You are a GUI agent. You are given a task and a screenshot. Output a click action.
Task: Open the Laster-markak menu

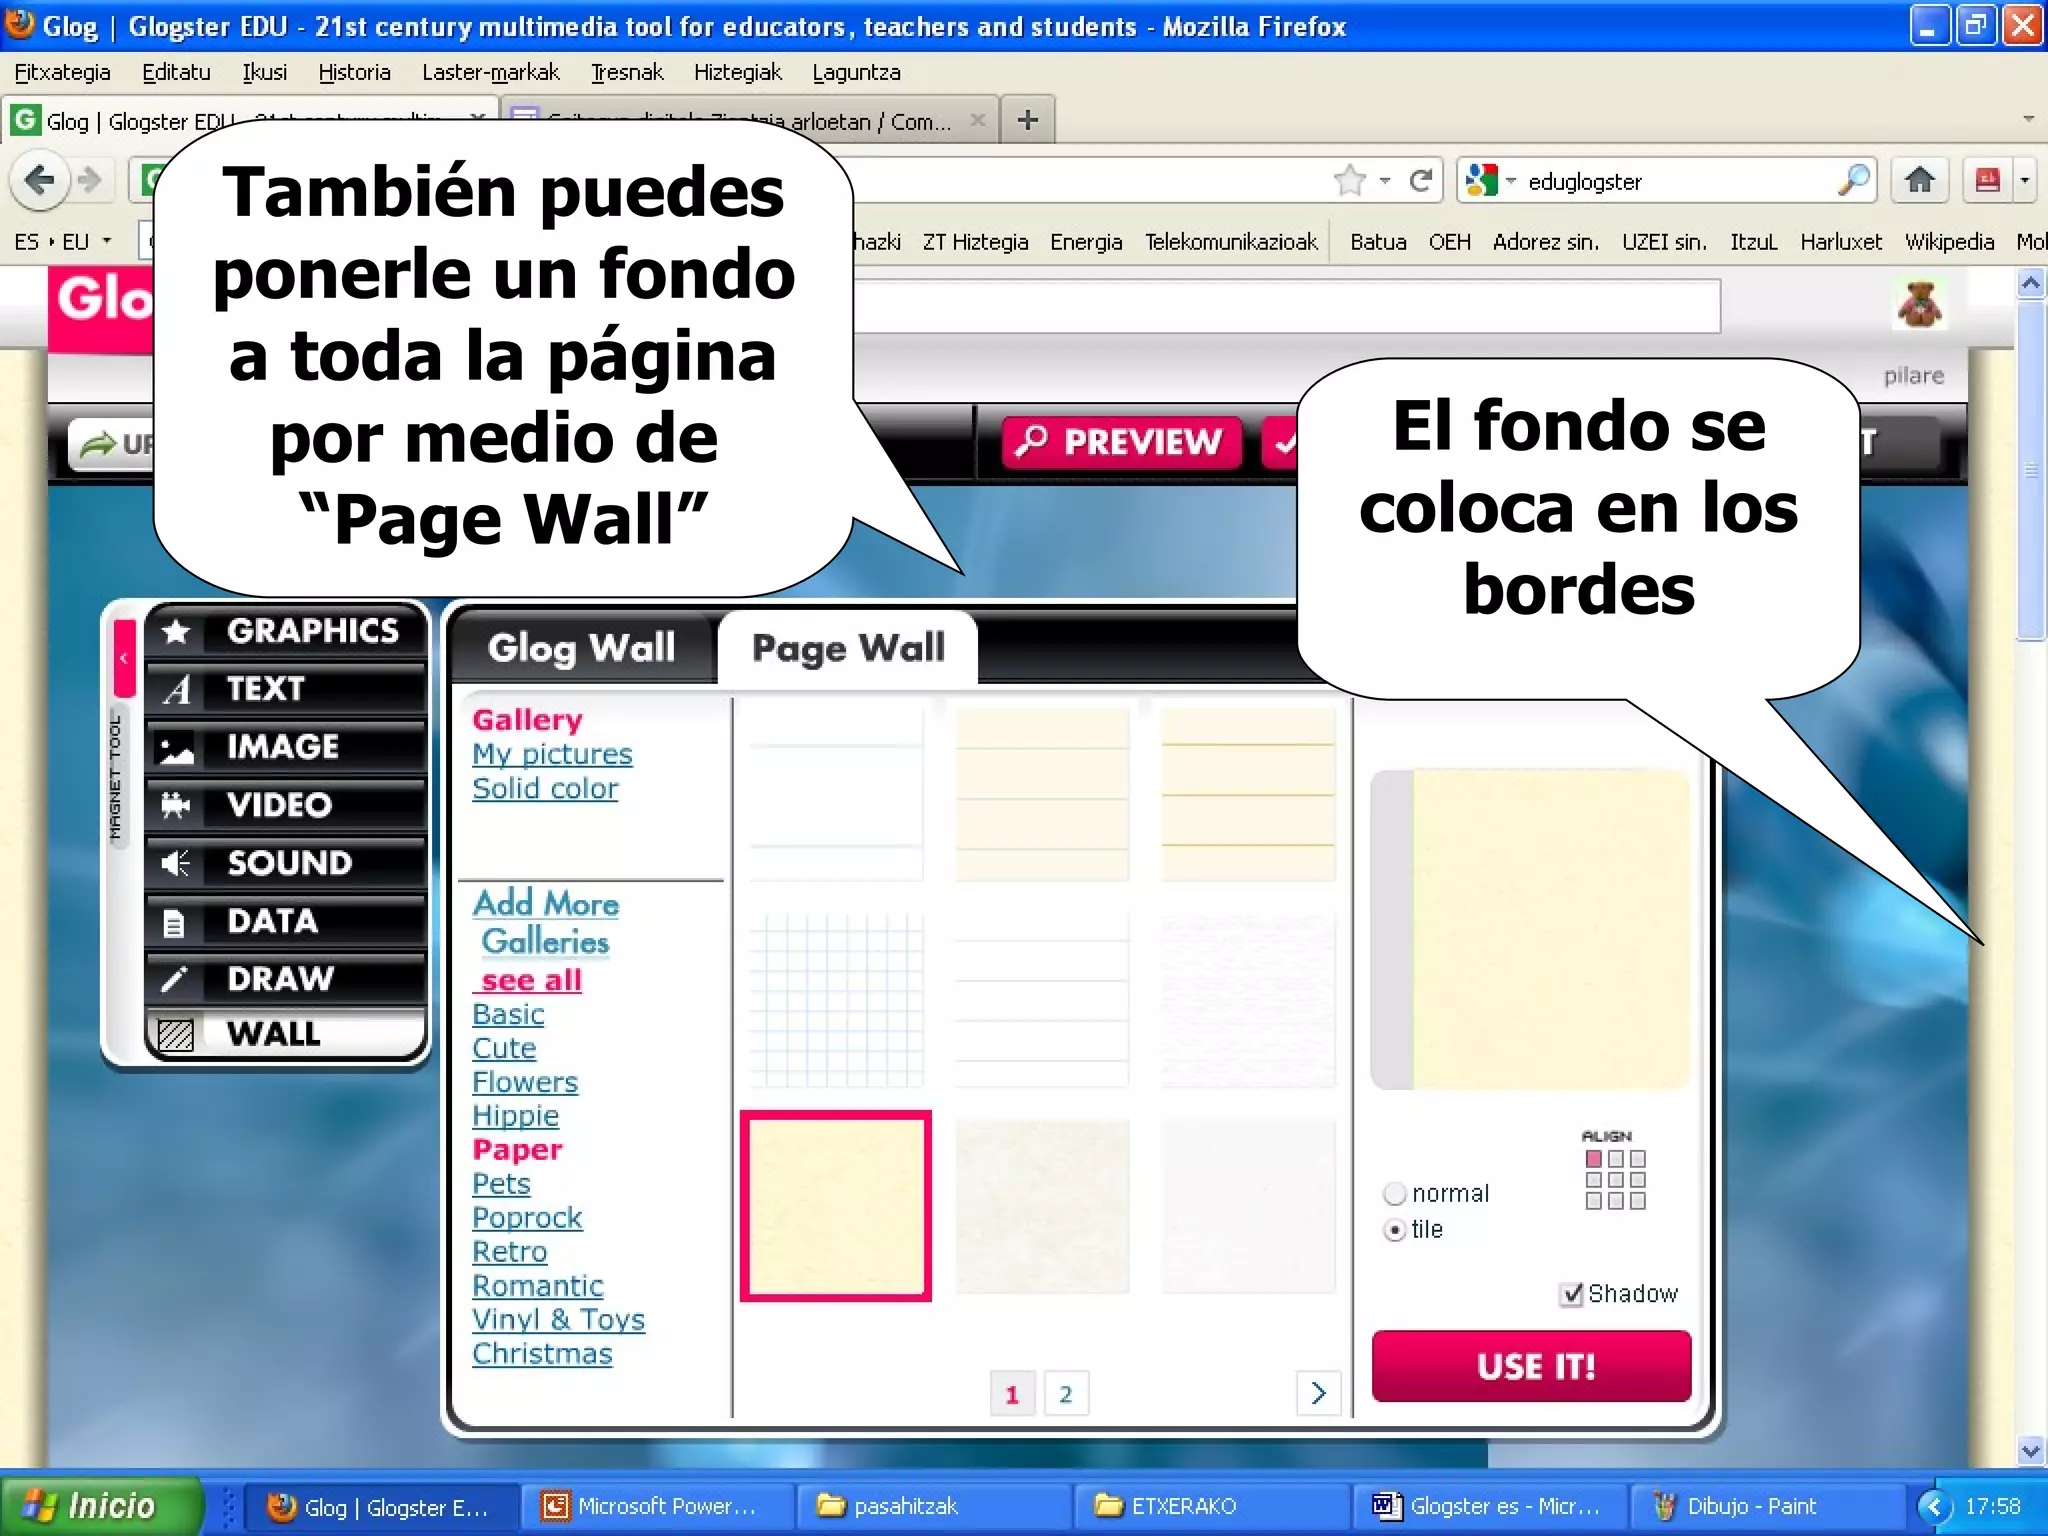pyautogui.click(x=490, y=72)
